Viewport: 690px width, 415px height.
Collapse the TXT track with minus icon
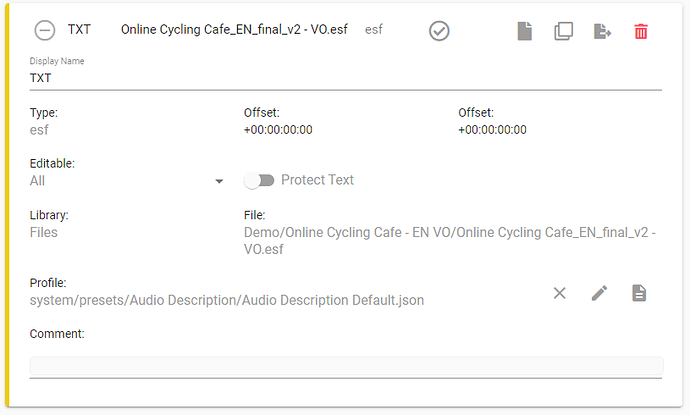point(45,31)
